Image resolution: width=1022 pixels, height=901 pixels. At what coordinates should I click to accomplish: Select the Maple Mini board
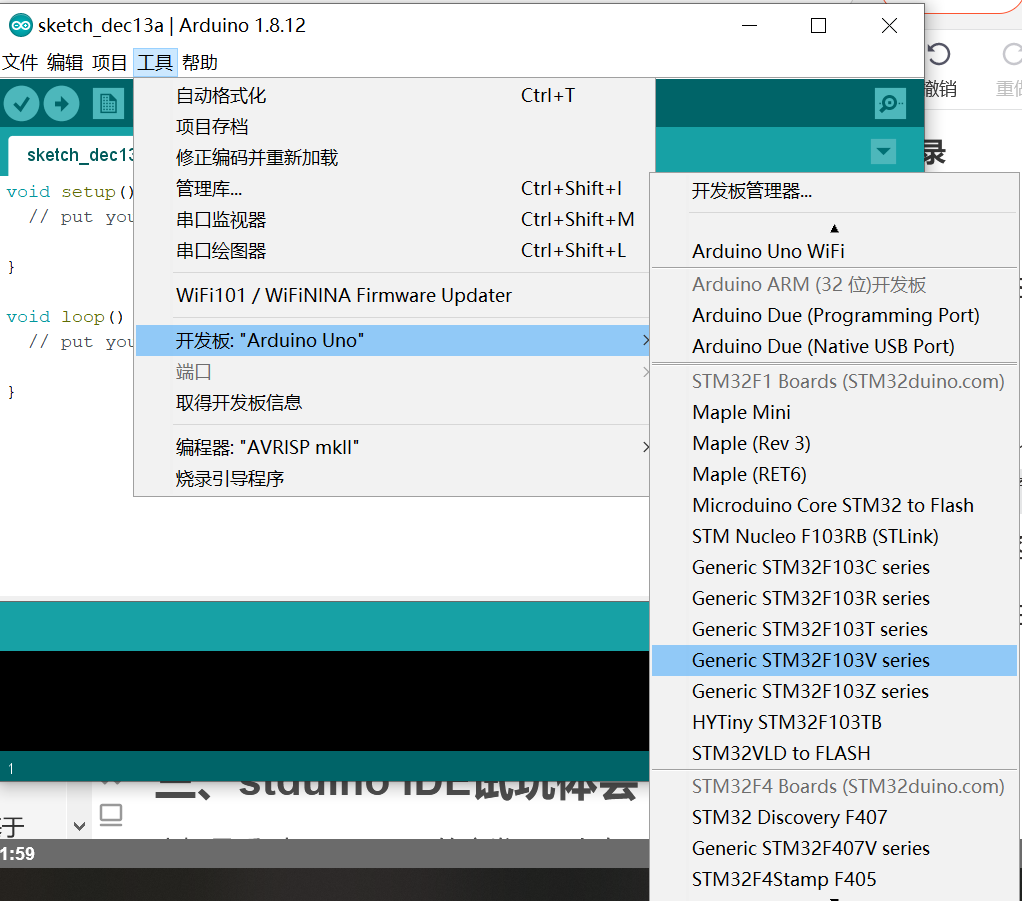834,412
